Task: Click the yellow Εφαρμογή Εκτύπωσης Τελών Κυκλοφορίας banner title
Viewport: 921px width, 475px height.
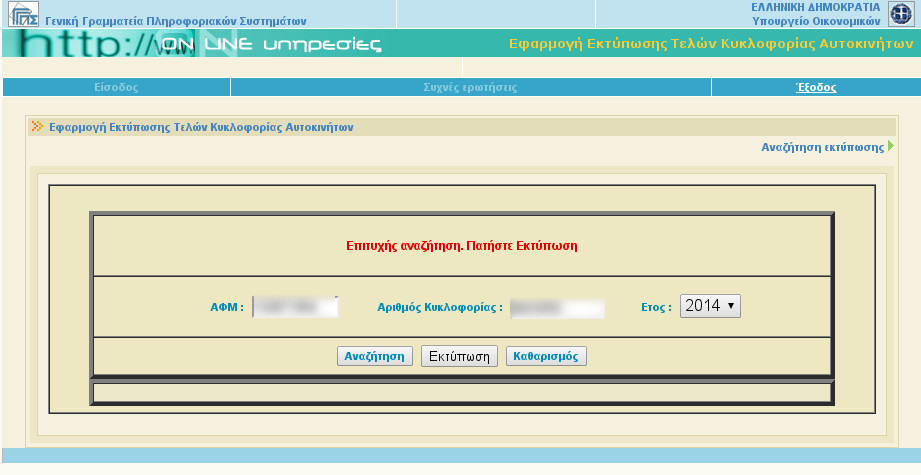Action: 711,43
